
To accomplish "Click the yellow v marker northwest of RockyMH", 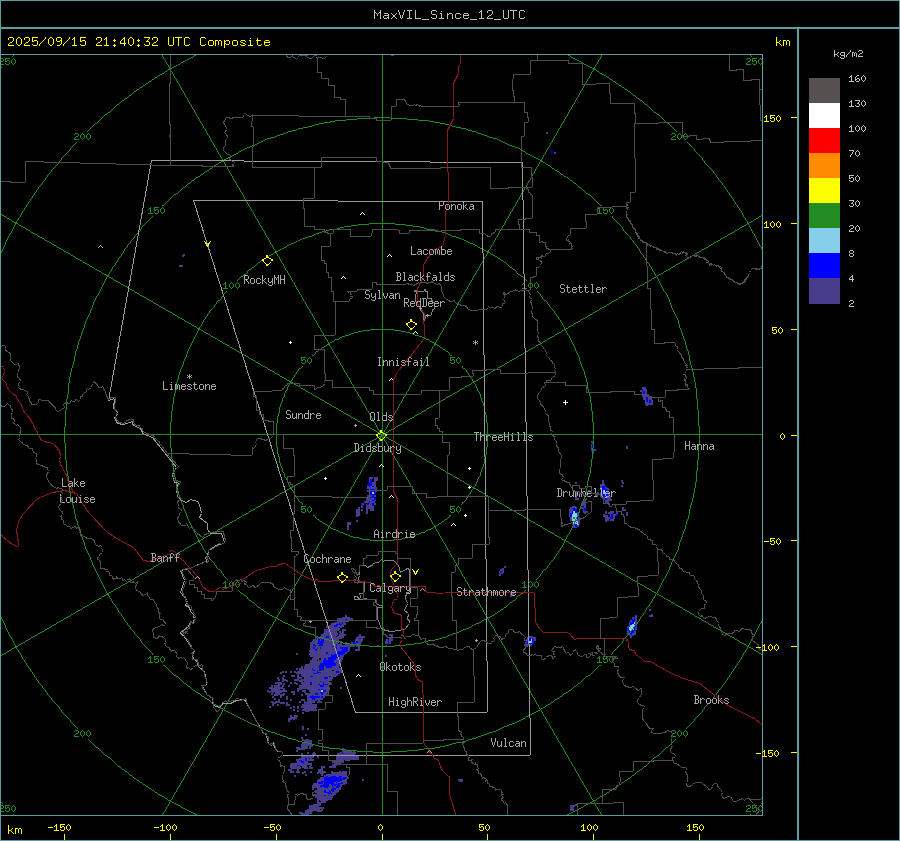I will [208, 244].
